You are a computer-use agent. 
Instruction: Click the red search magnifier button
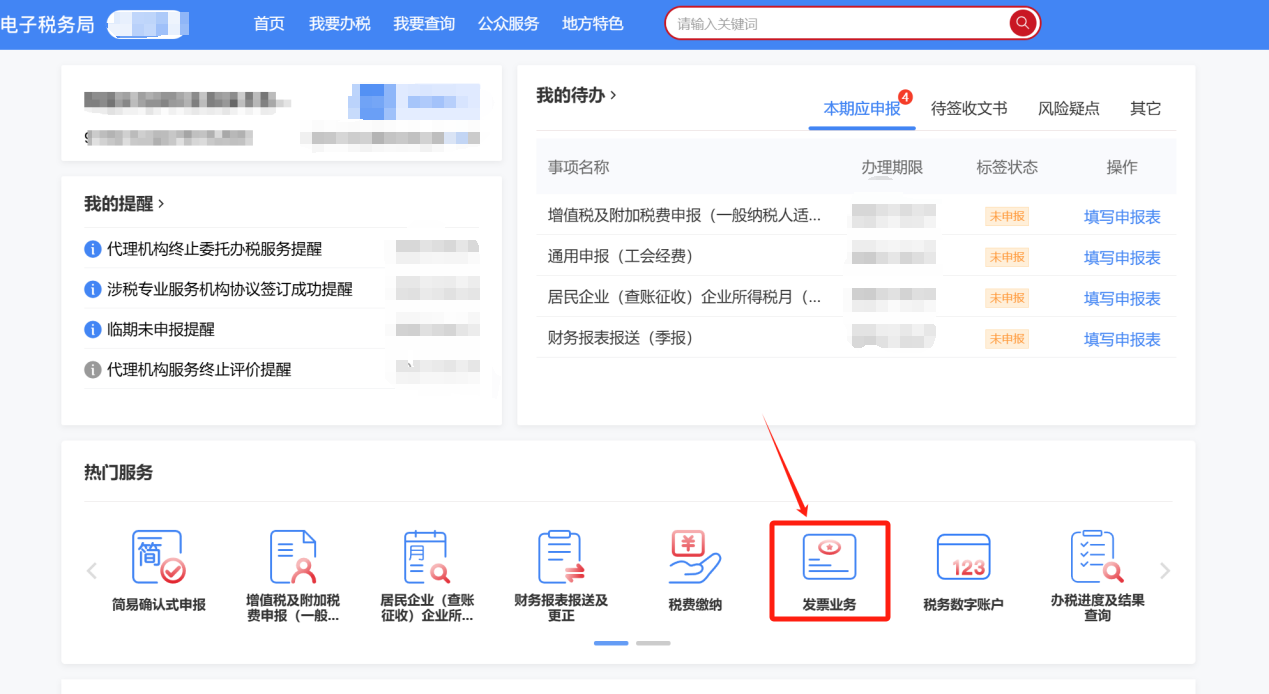tap(1022, 23)
